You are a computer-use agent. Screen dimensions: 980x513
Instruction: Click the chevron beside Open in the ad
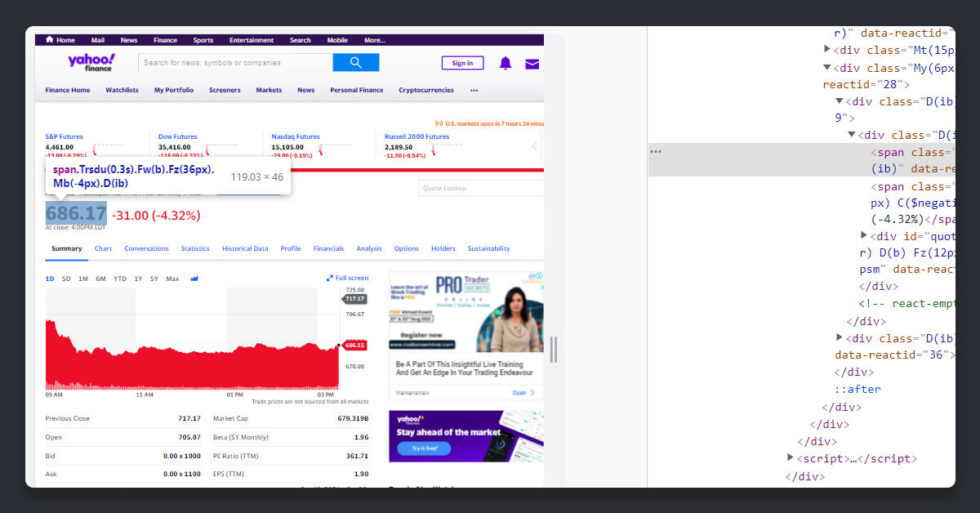coord(532,393)
